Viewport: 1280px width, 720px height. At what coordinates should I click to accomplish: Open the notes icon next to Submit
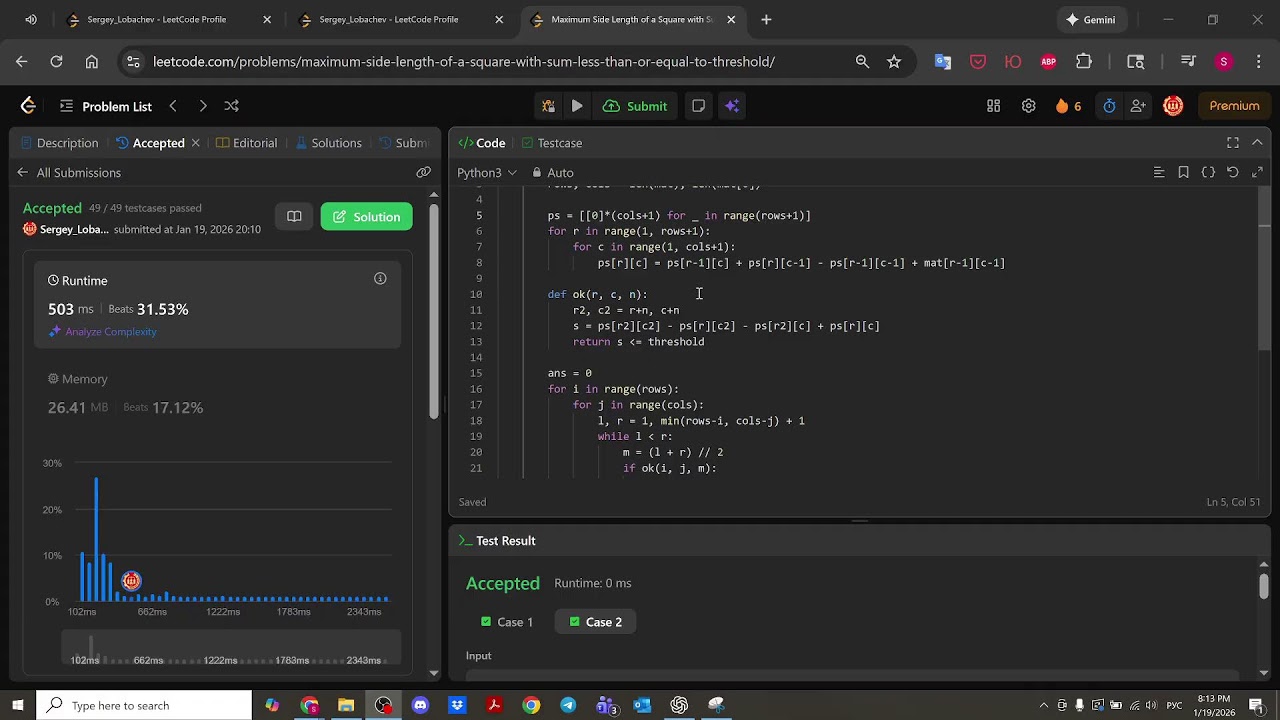pyautogui.click(x=699, y=106)
